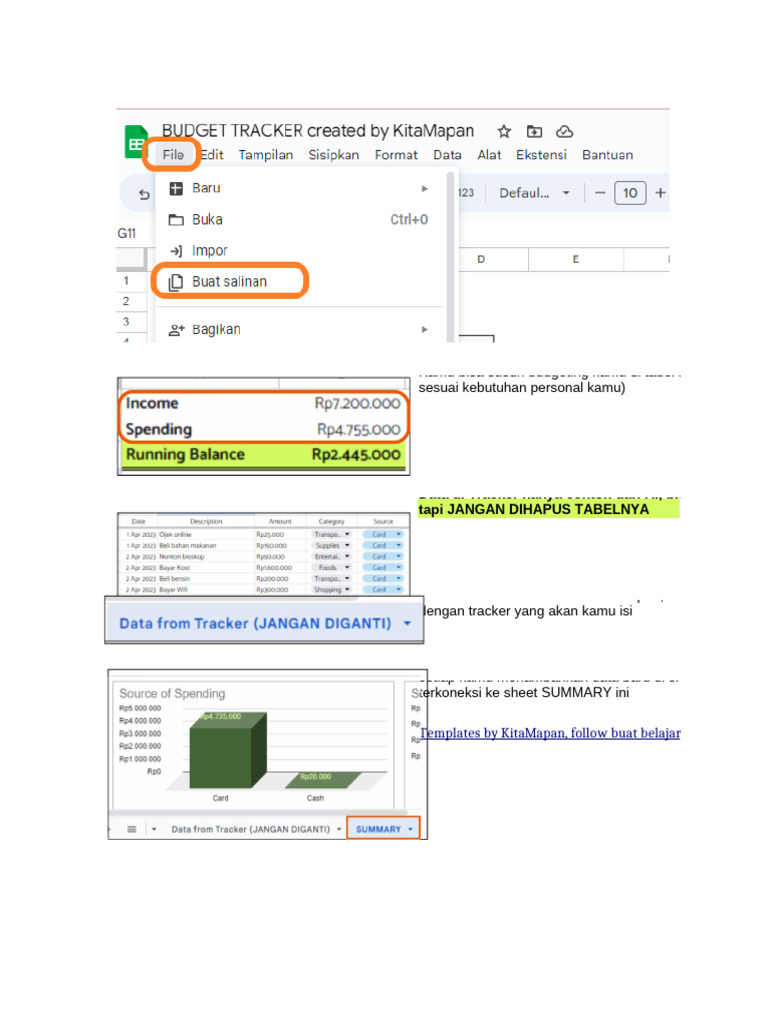Decrease font size with minus button
This screenshot has width=768, height=1024.
pyautogui.click(x=600, y=193)
